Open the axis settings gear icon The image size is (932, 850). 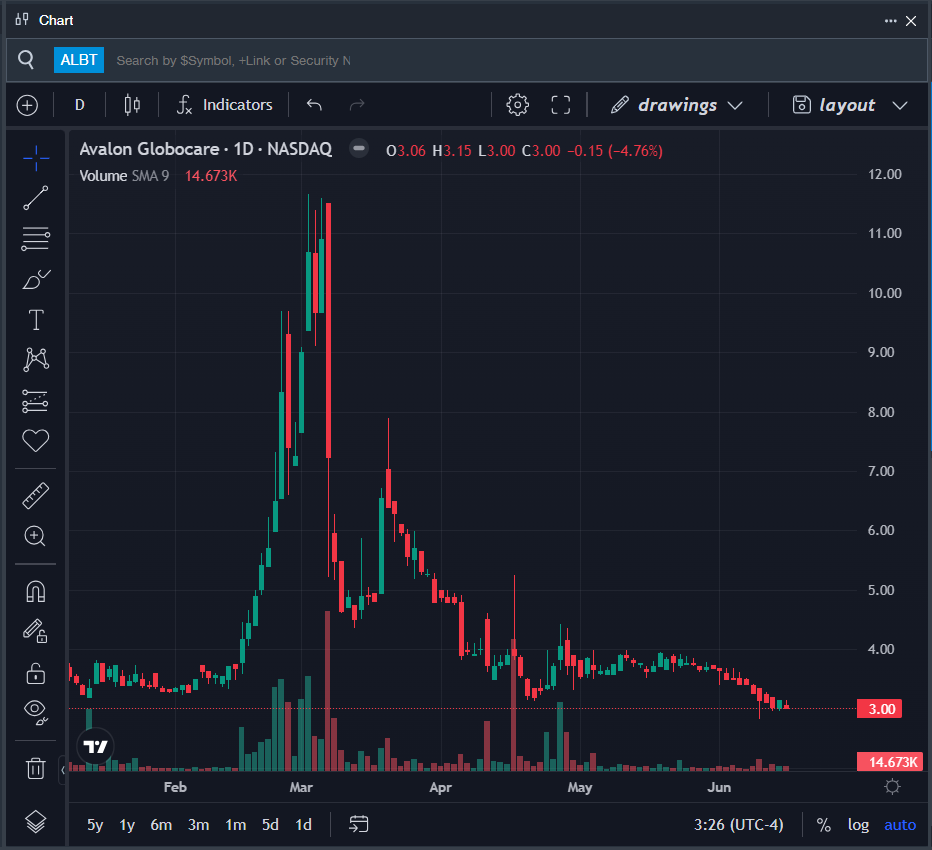(x=892, y=787)
